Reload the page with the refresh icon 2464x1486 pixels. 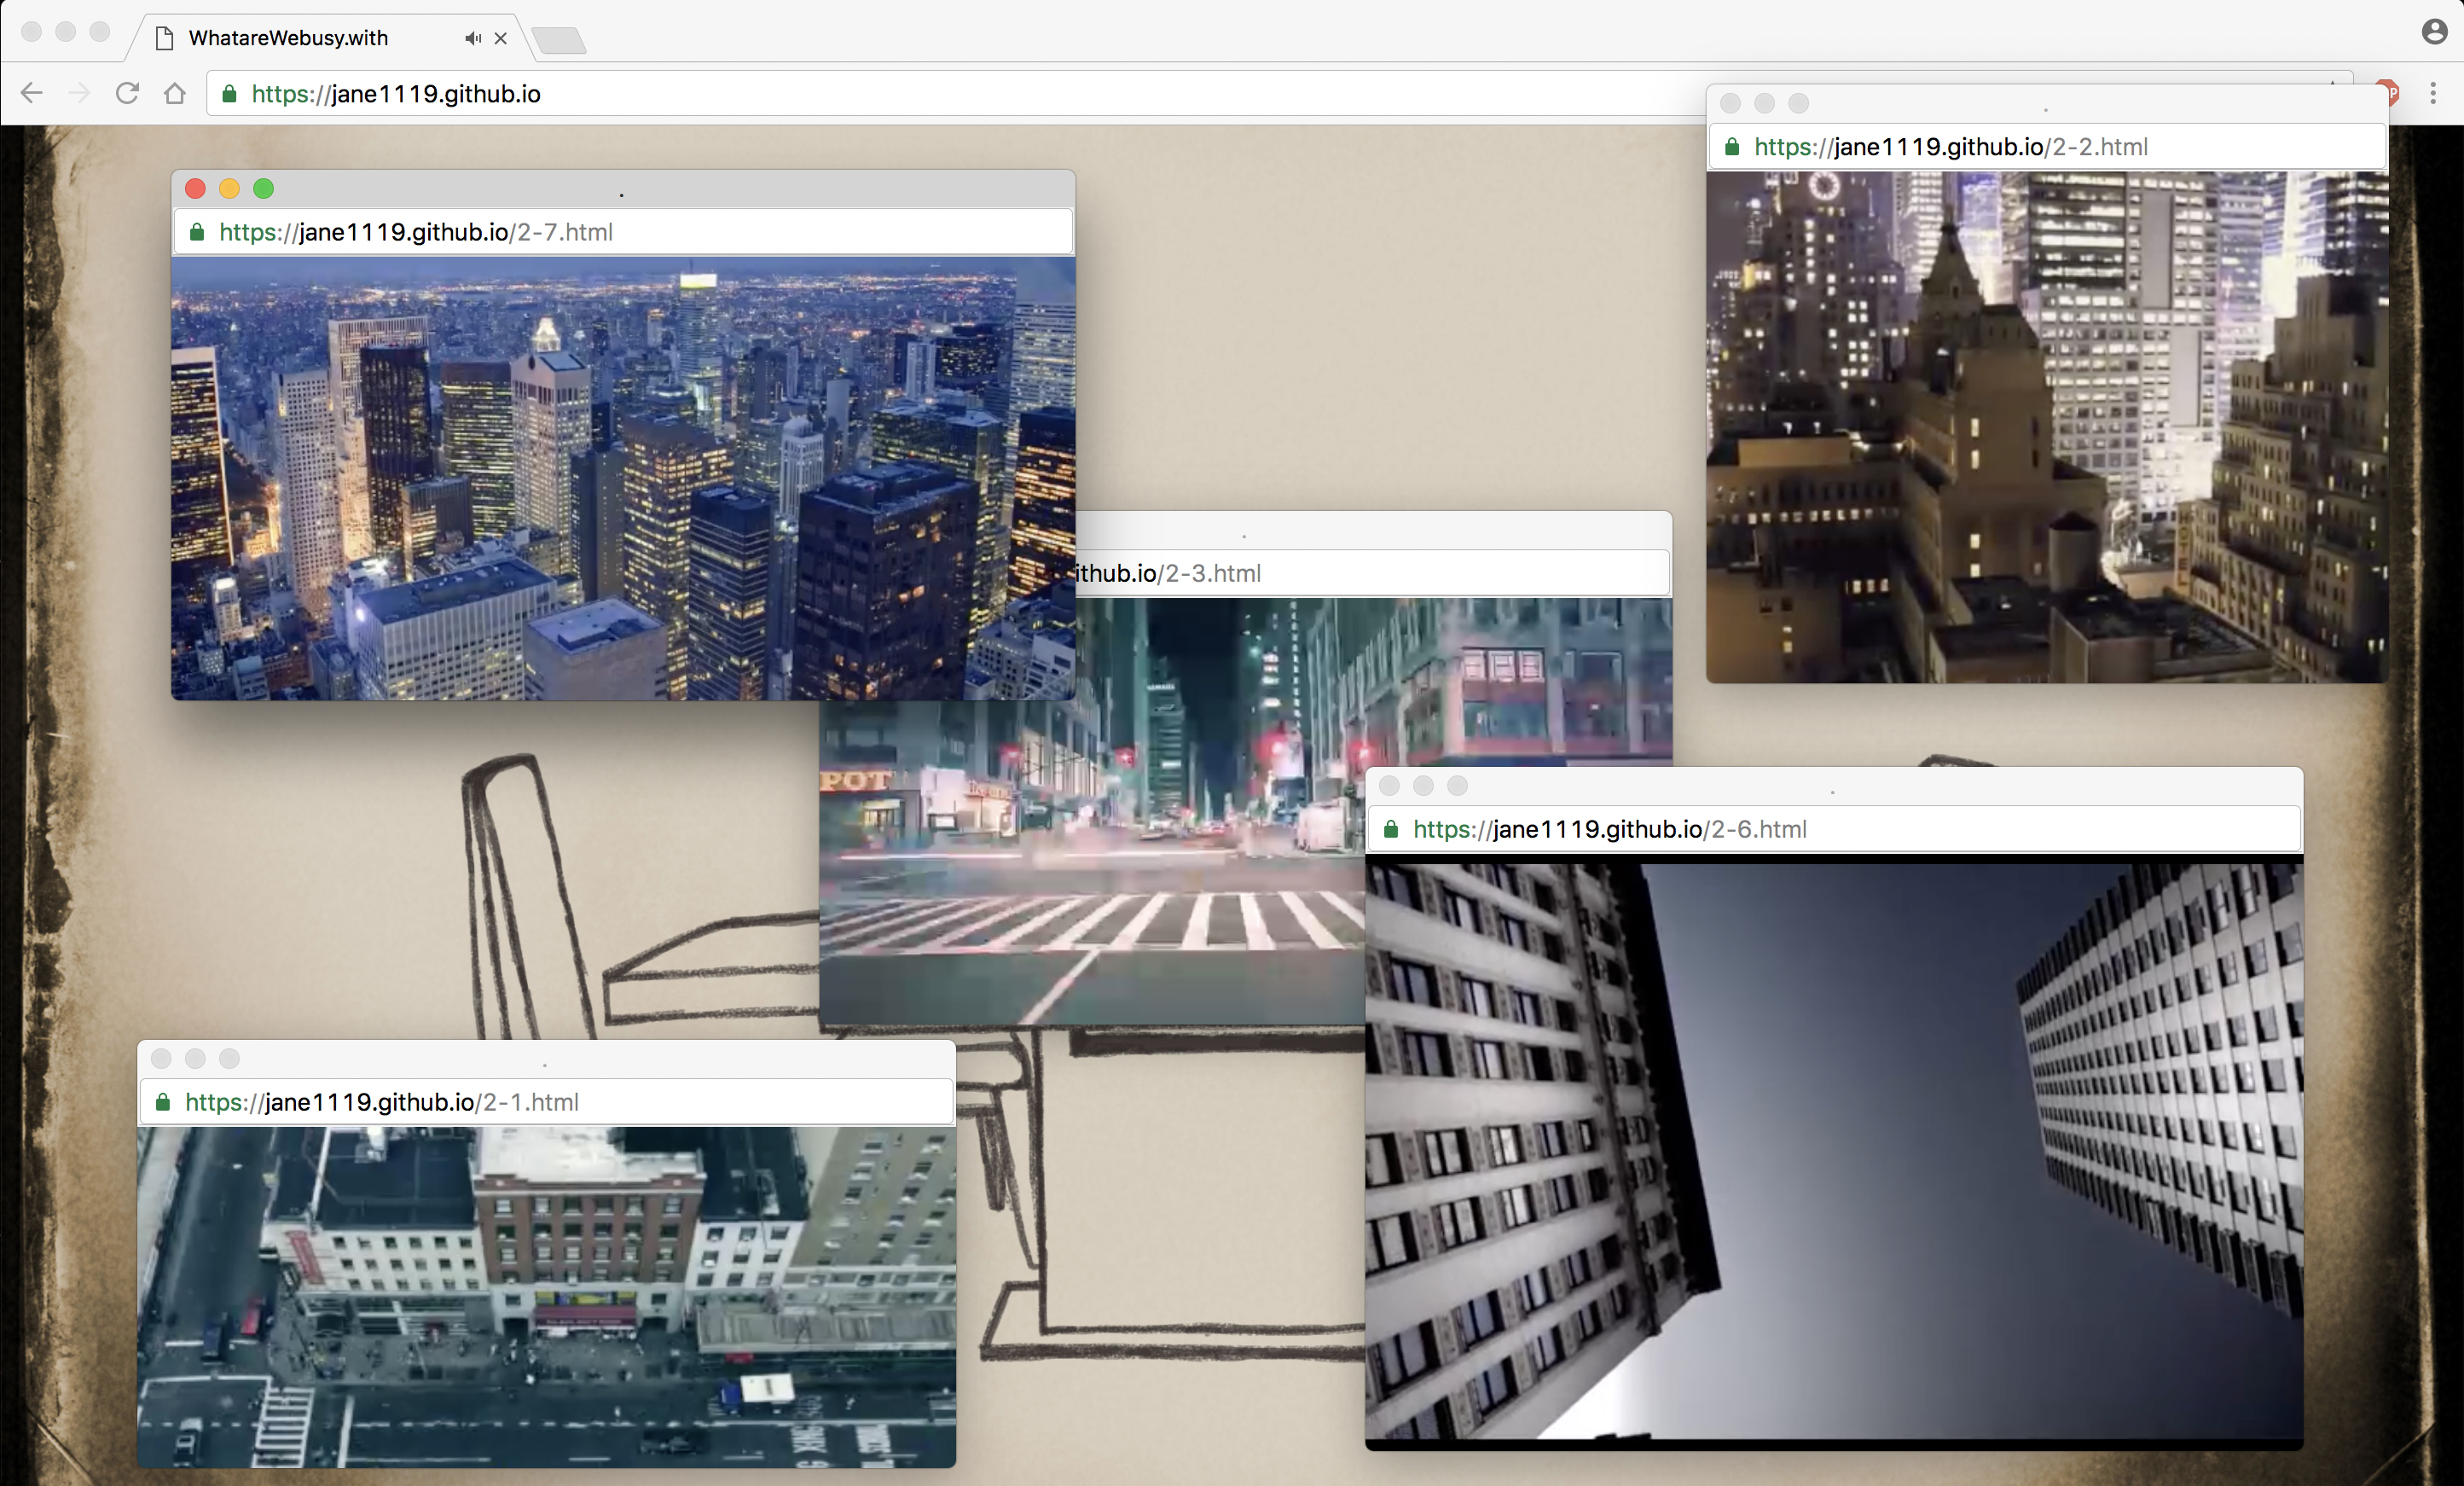click(127, 93)
